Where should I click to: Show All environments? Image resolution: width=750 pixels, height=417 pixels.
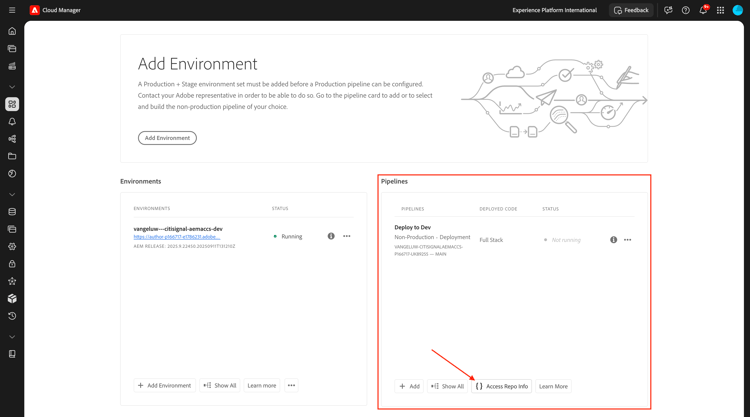click(220, 385)
